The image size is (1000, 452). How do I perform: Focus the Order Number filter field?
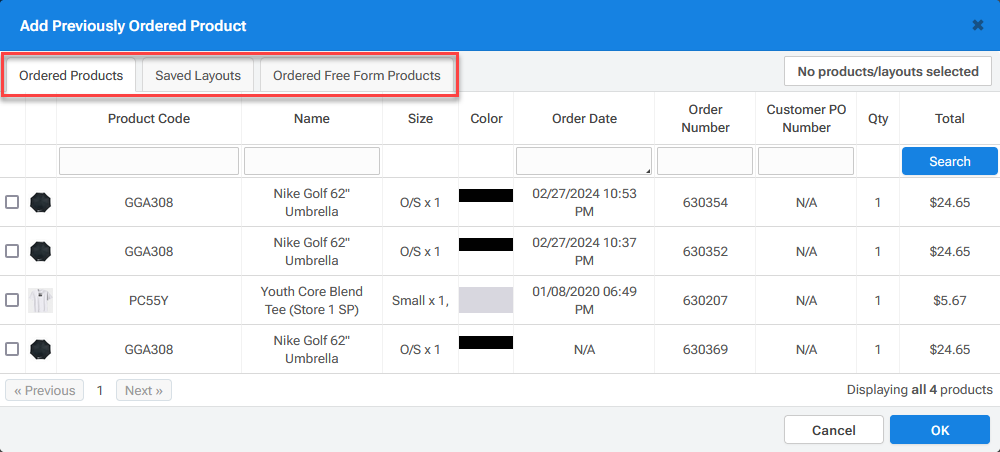pos(705,161)
